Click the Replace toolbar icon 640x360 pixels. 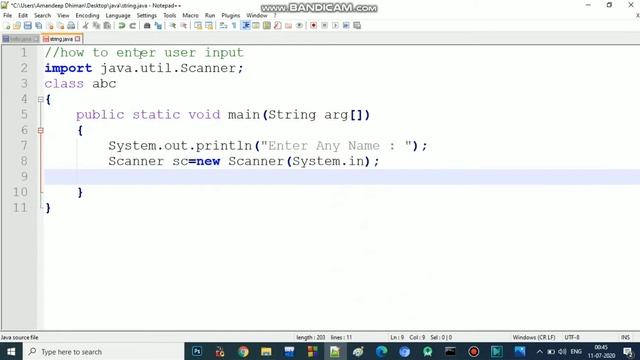coord(158,26)
